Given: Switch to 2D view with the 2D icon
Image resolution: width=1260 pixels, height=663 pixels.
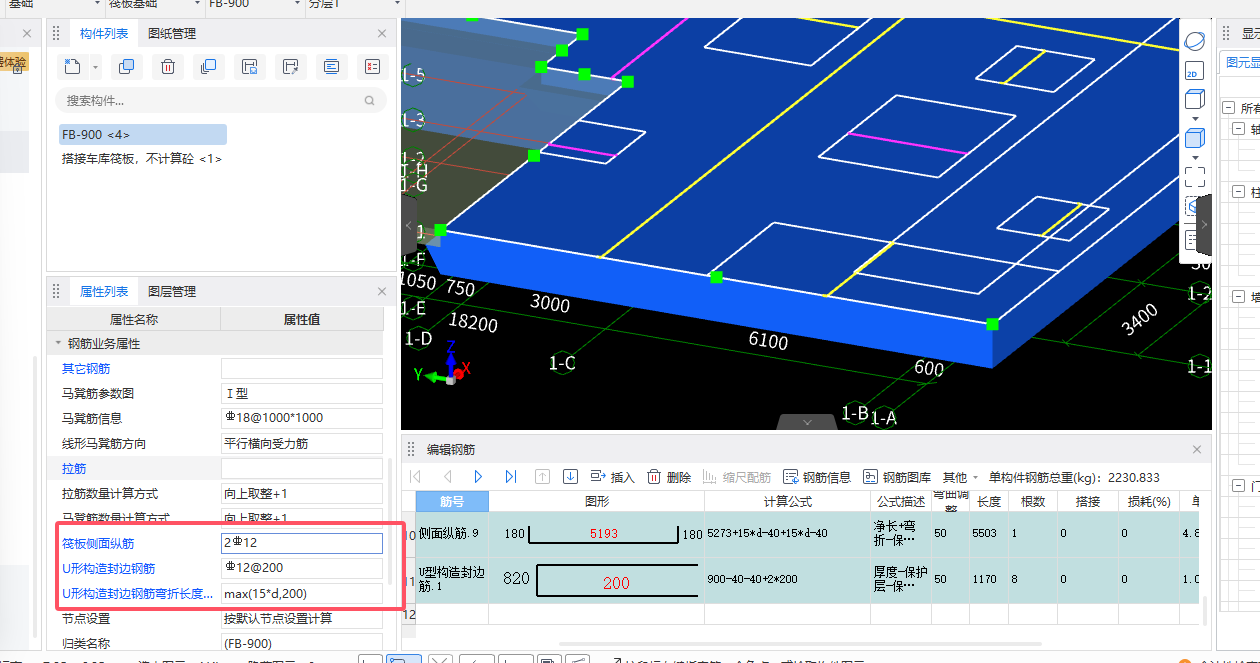Looking at the screenshot, I should [x=1194, y=72].
